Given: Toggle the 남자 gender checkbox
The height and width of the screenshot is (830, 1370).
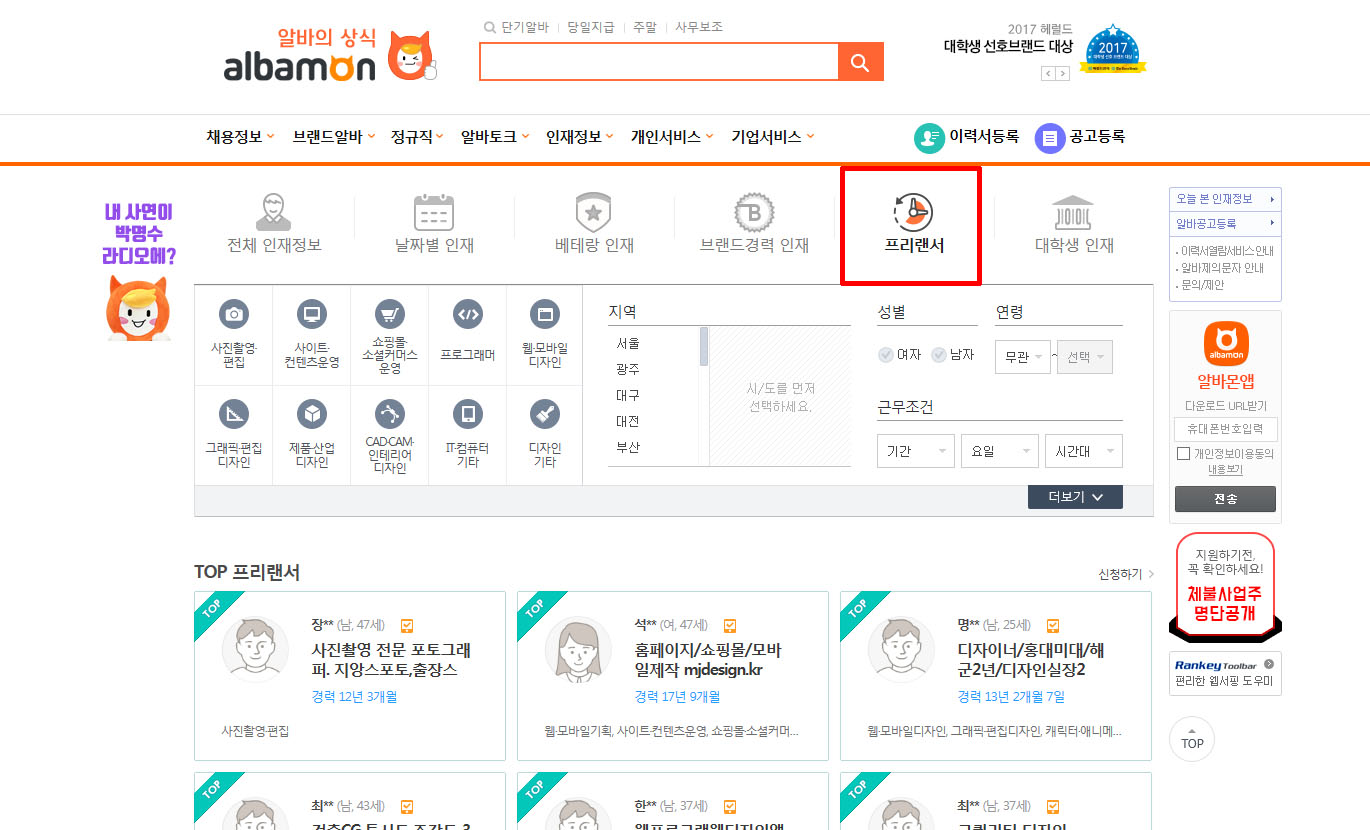Looking at the screenshot, I should click(938, 355).
